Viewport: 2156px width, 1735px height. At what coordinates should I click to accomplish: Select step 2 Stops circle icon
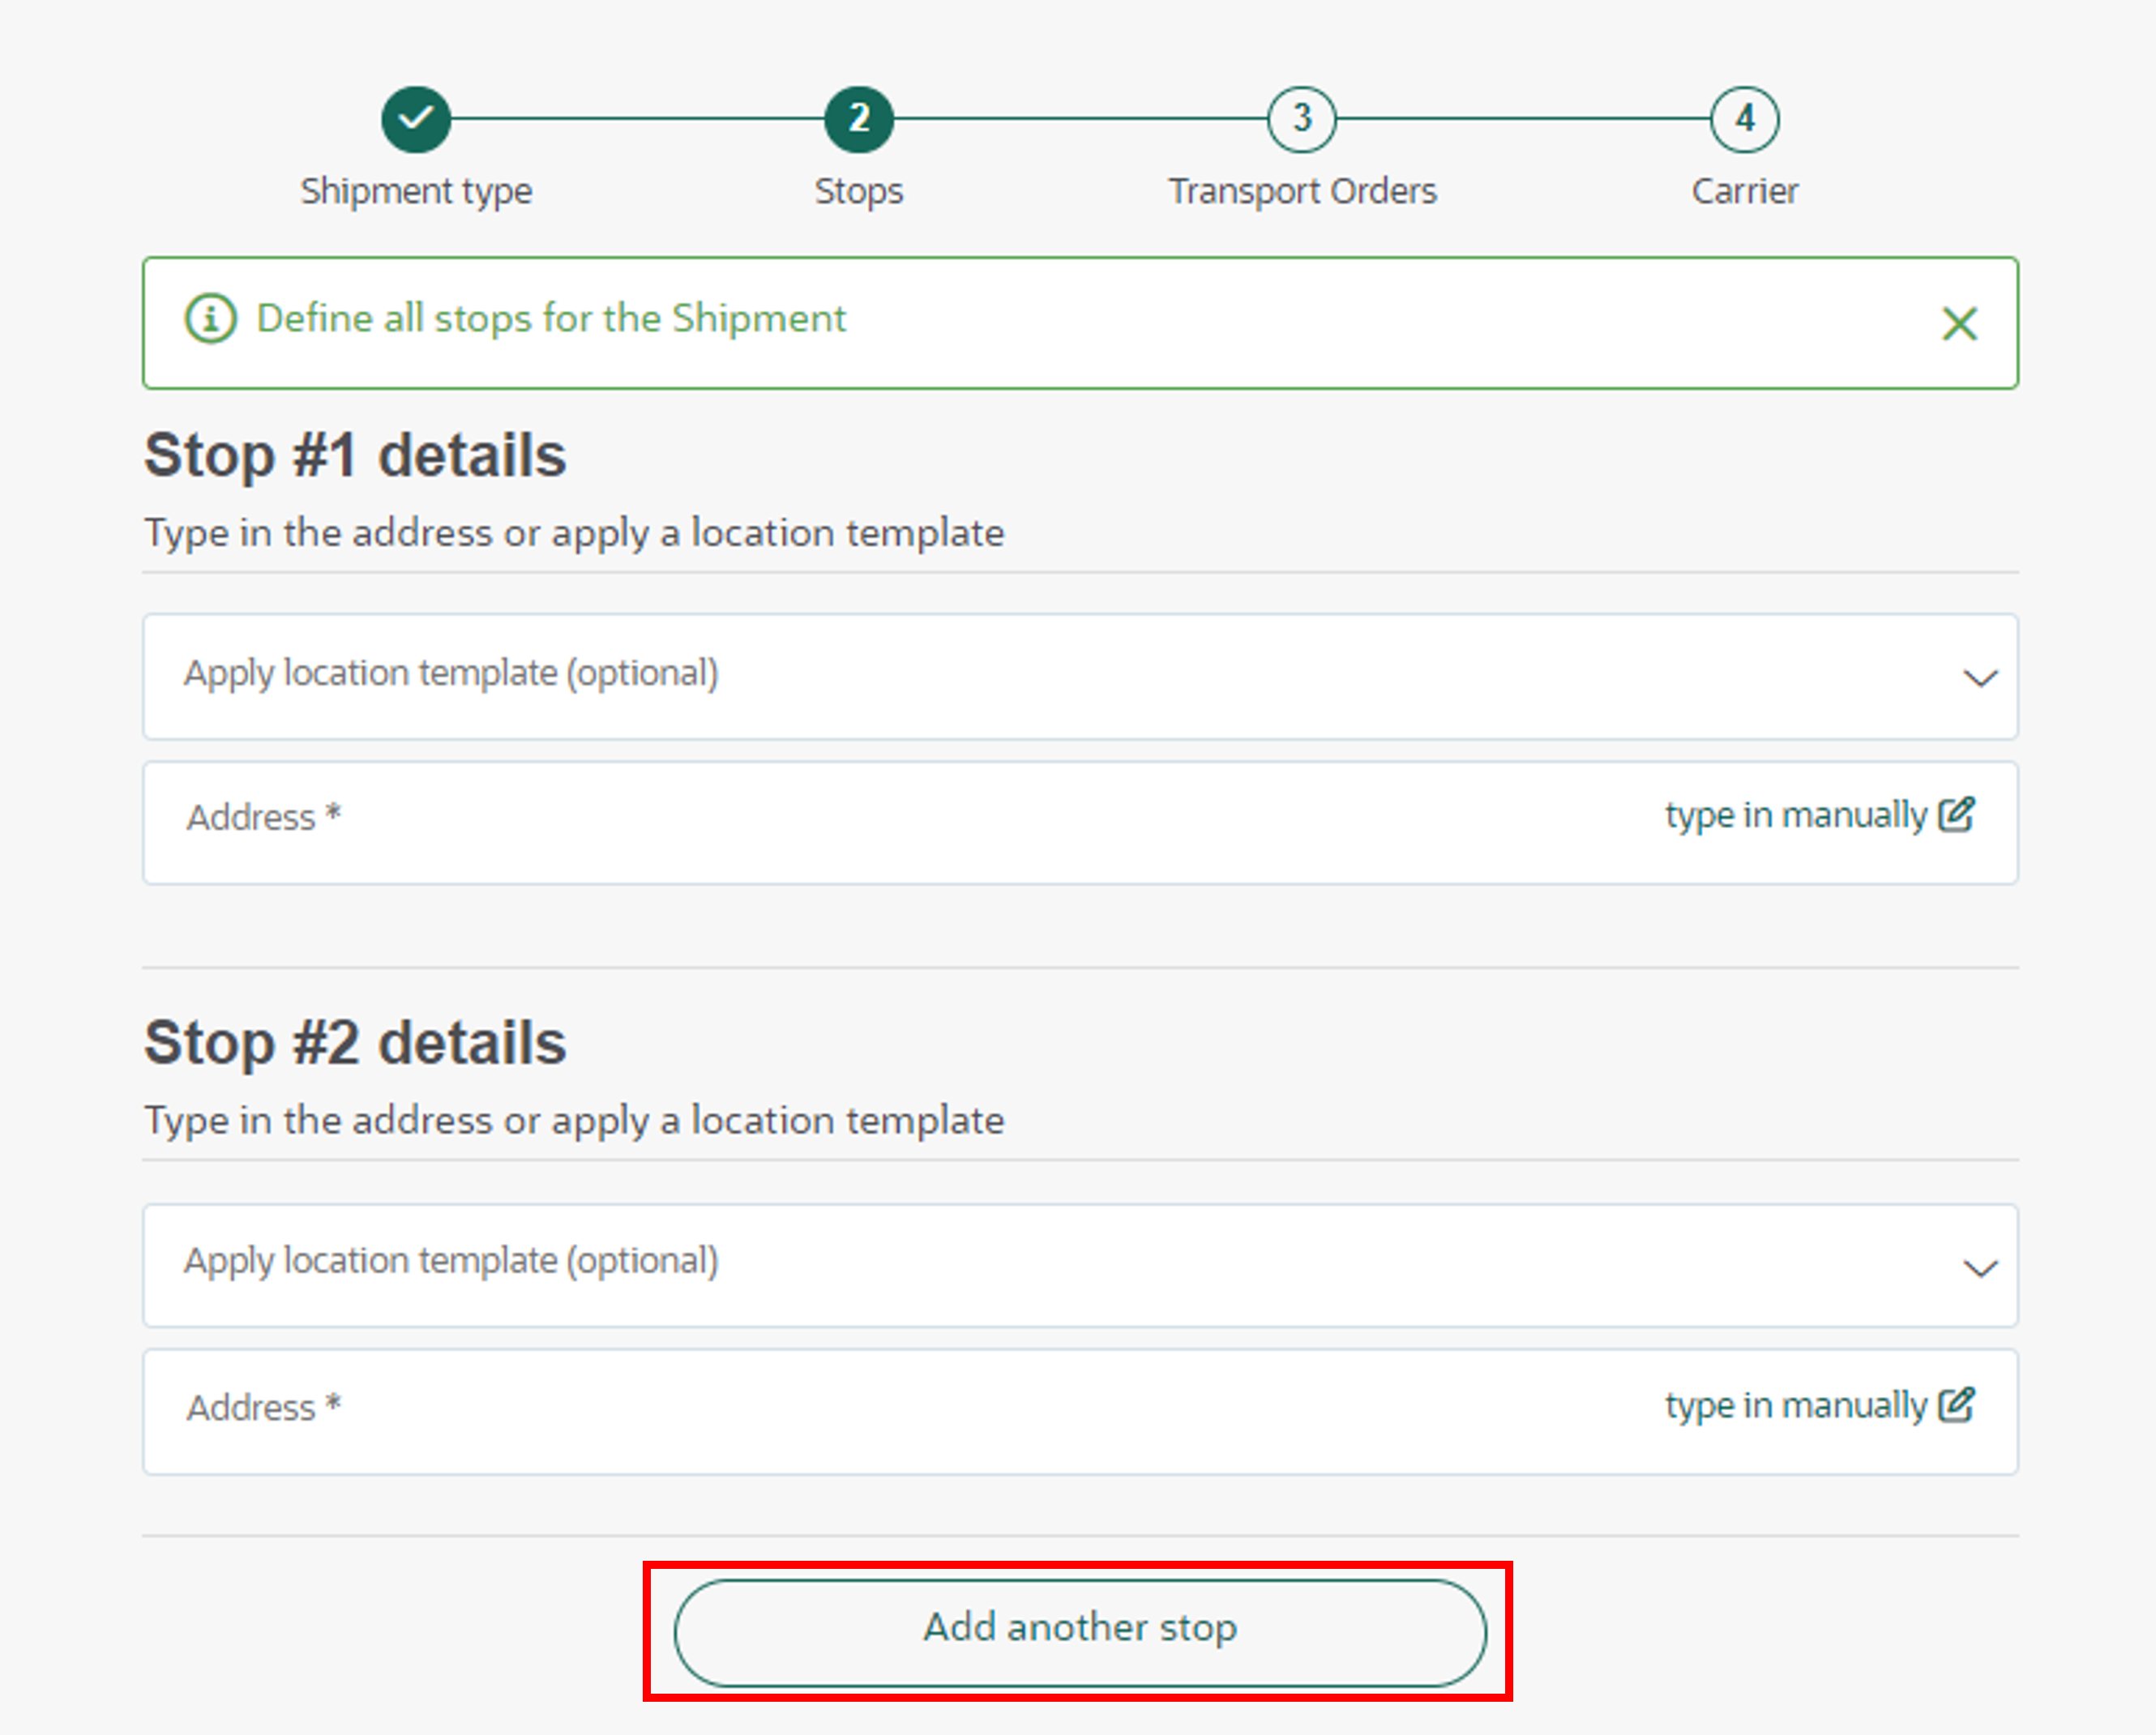(x=859, y=118)
